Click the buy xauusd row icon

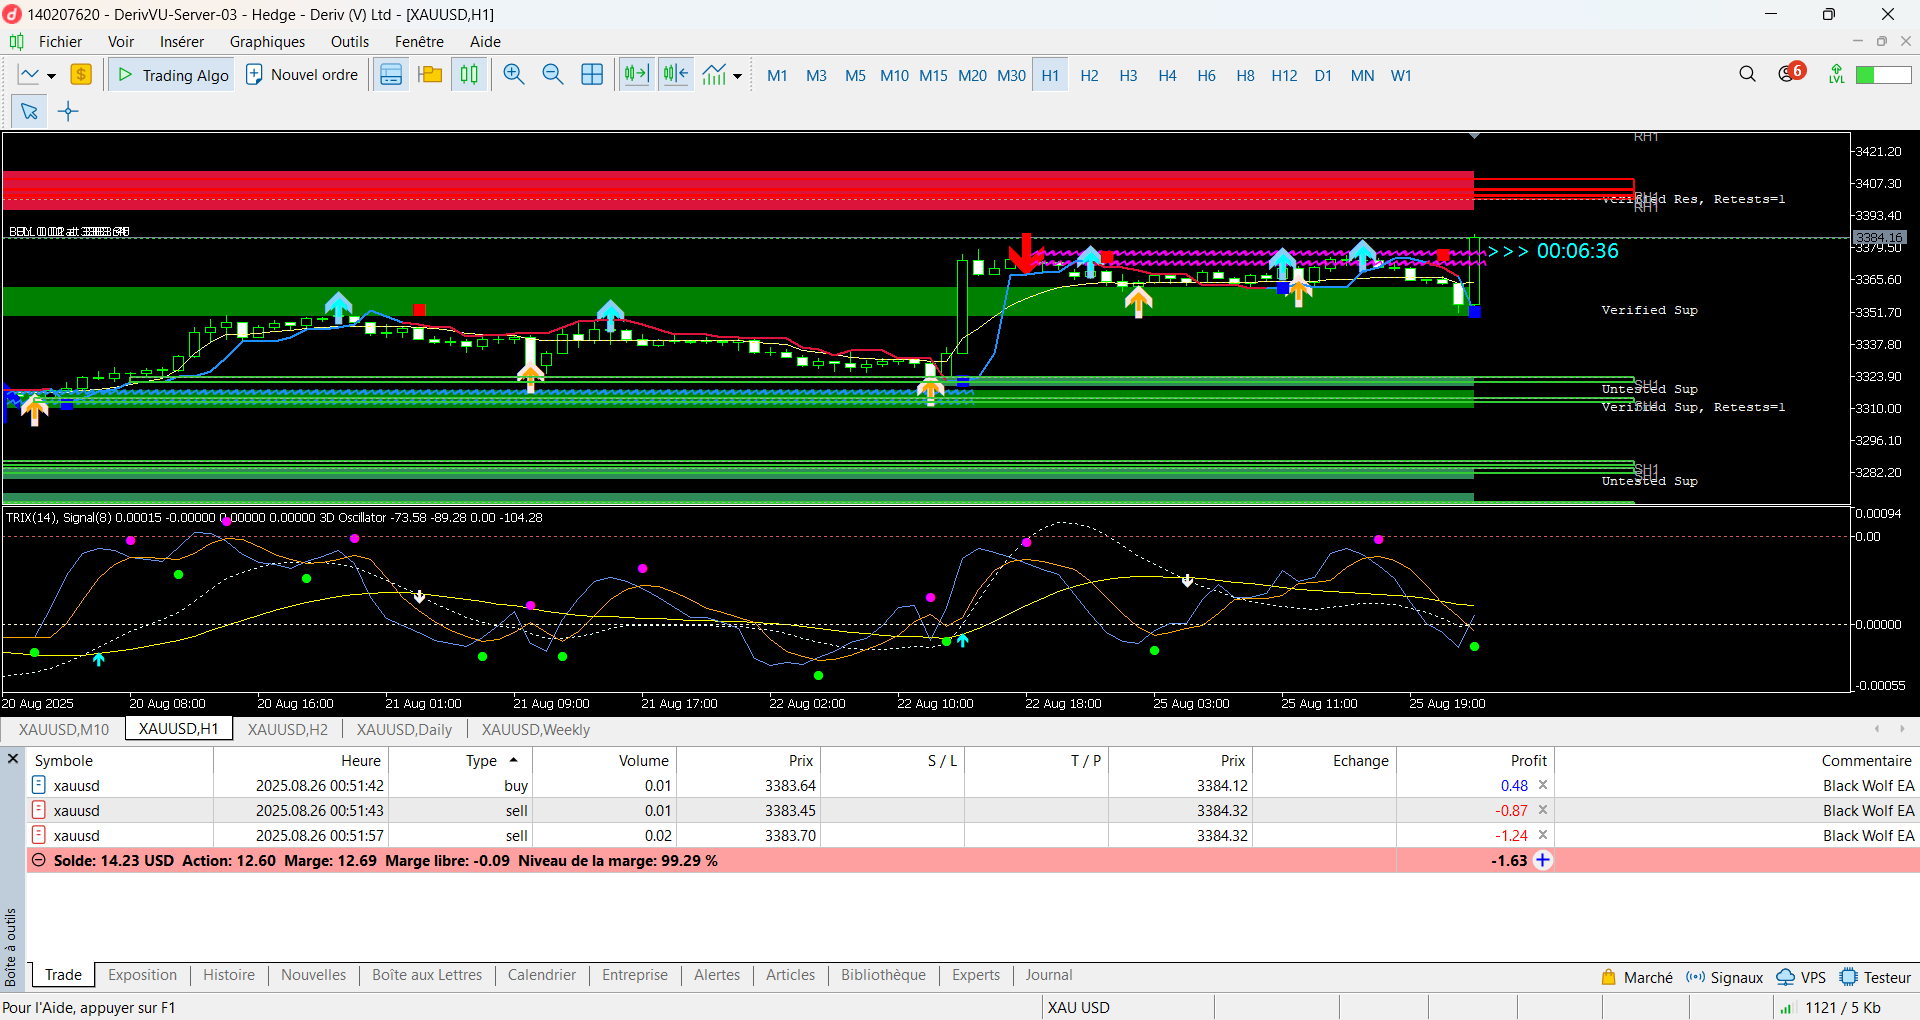(39, 785)
